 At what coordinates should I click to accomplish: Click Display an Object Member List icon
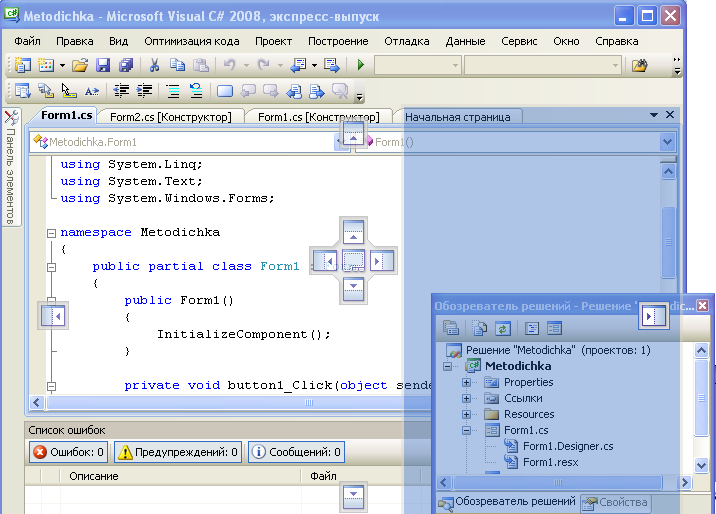pos(22,91)
